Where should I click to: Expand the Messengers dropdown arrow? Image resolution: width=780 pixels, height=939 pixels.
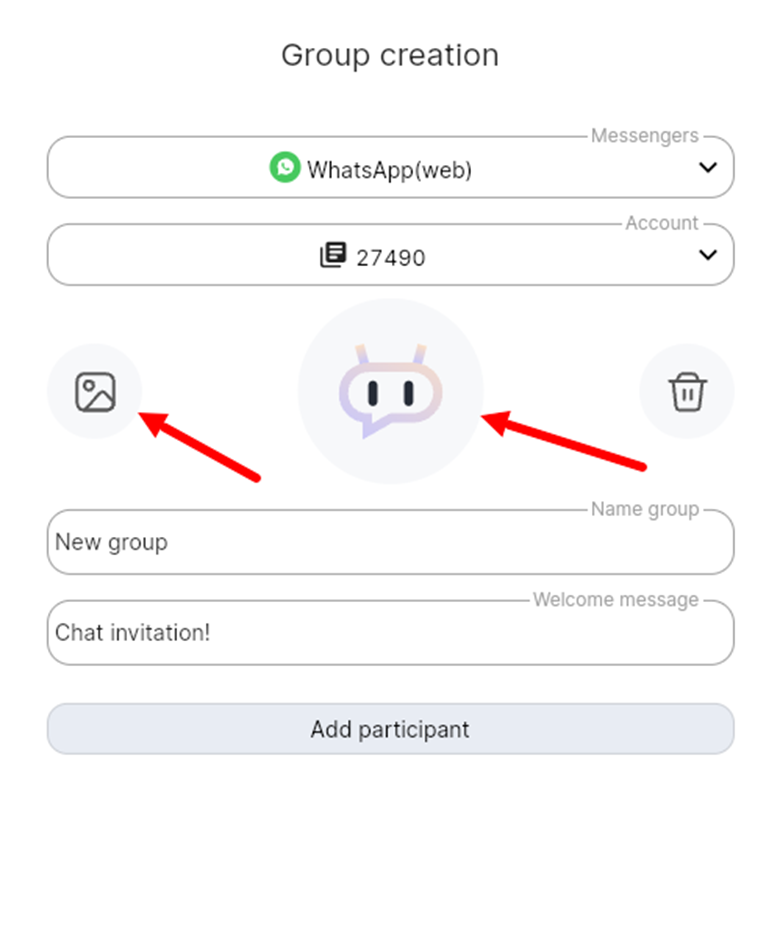708,167
